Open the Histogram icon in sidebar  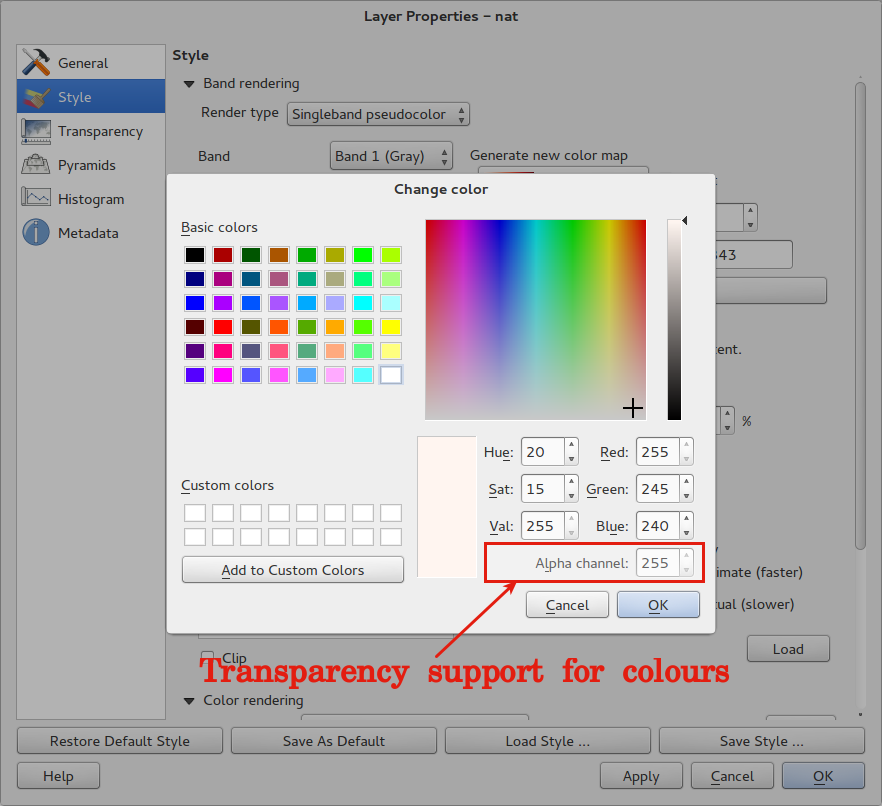(x=37, y=199)
